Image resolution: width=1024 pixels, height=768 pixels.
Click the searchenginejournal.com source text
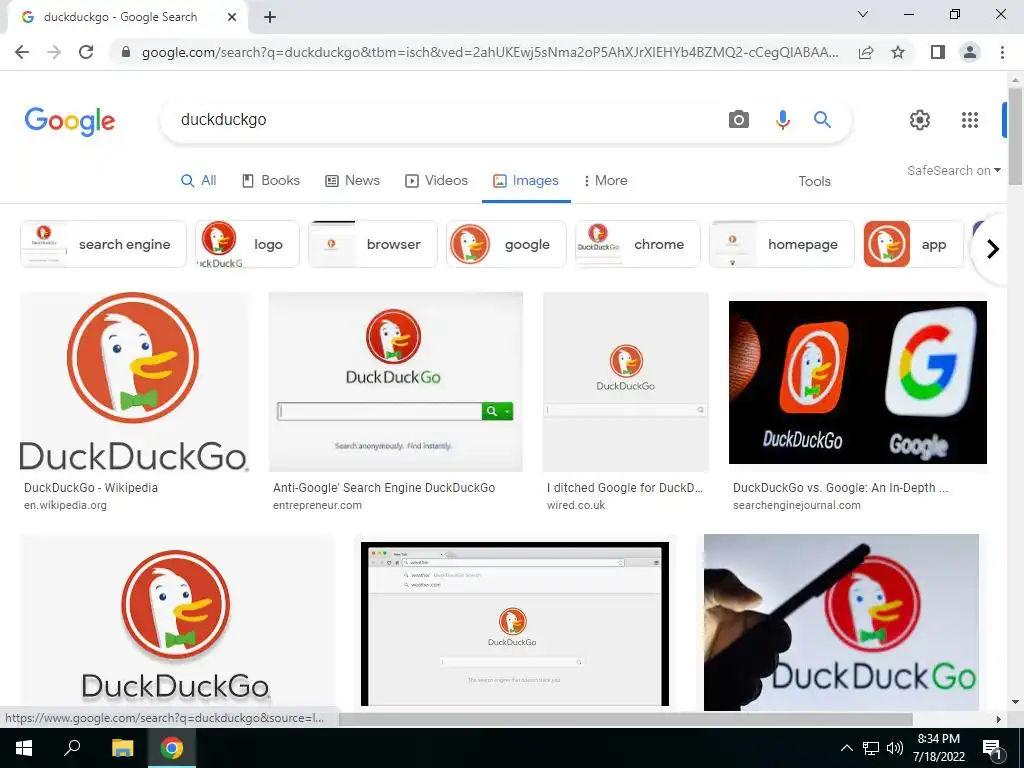[797, 505]
